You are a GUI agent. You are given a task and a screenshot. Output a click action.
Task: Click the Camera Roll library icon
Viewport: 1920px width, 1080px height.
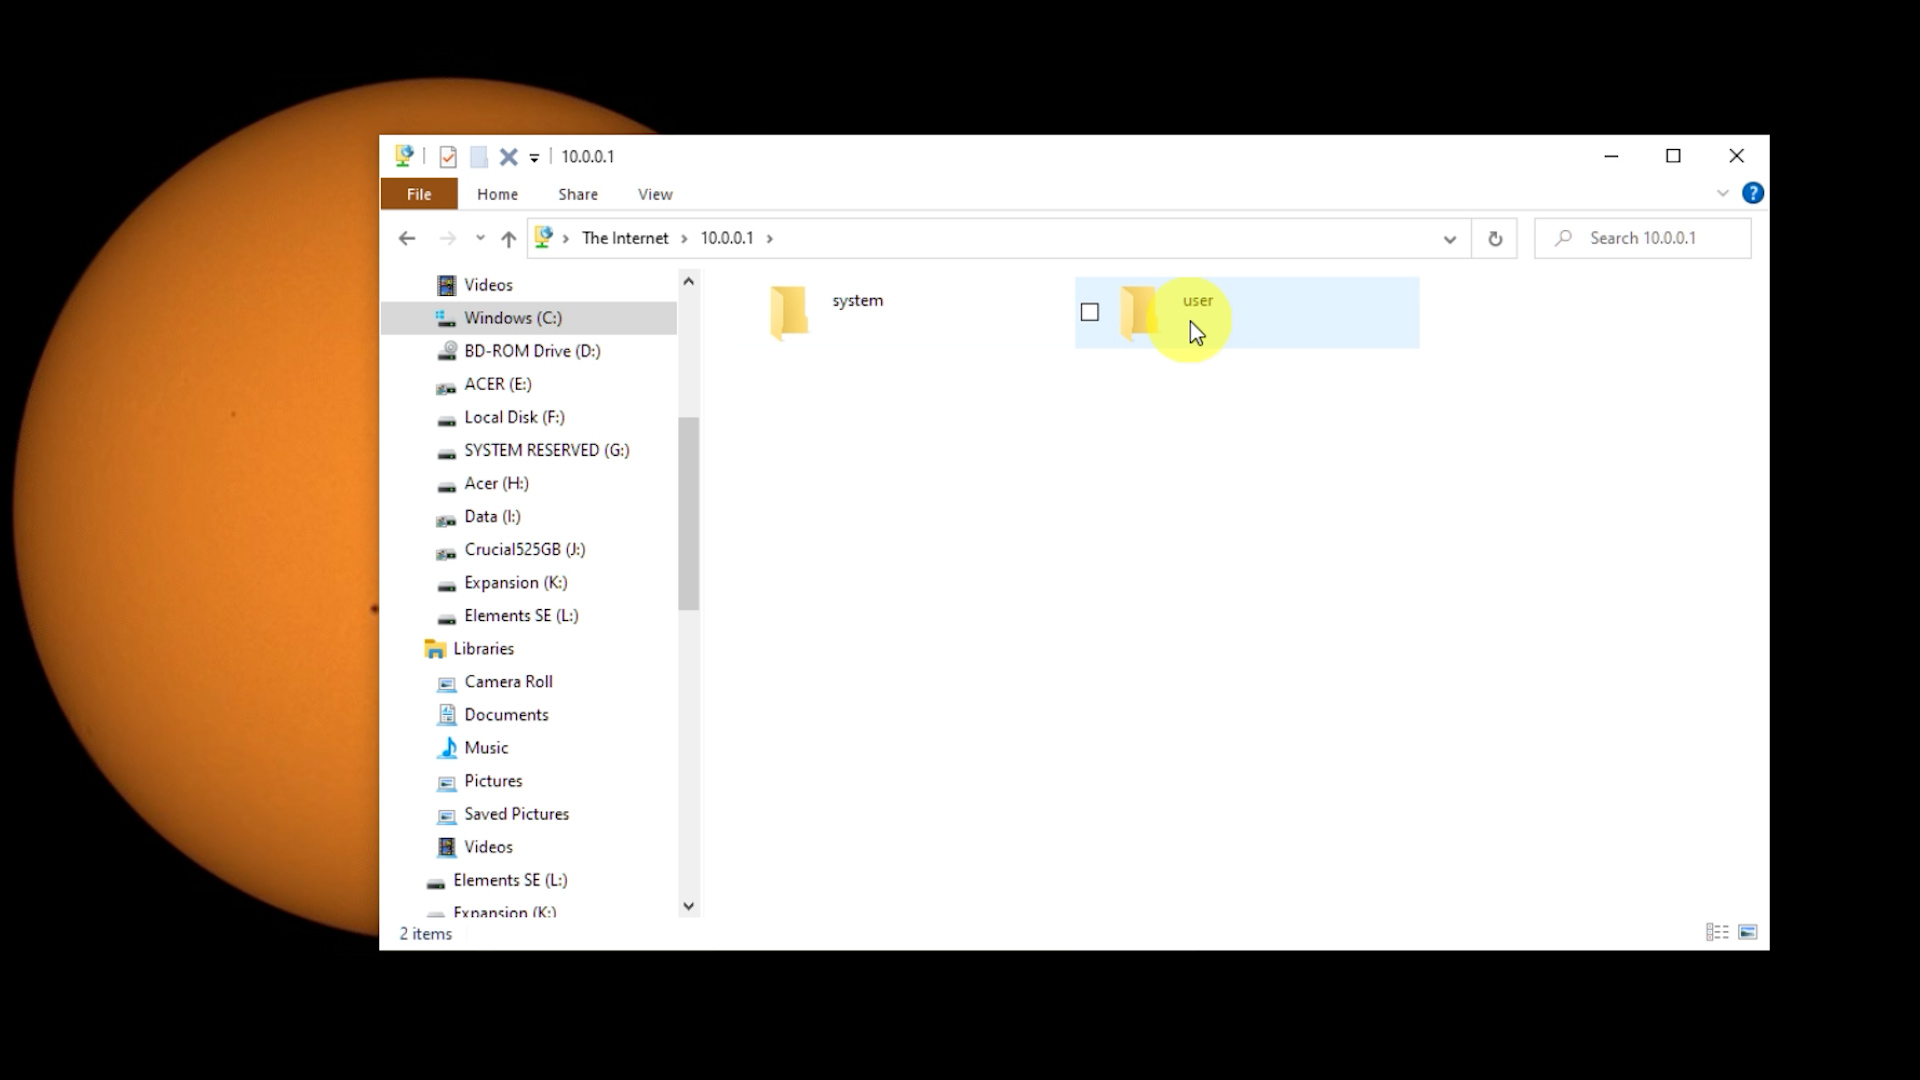coord(447,683)
